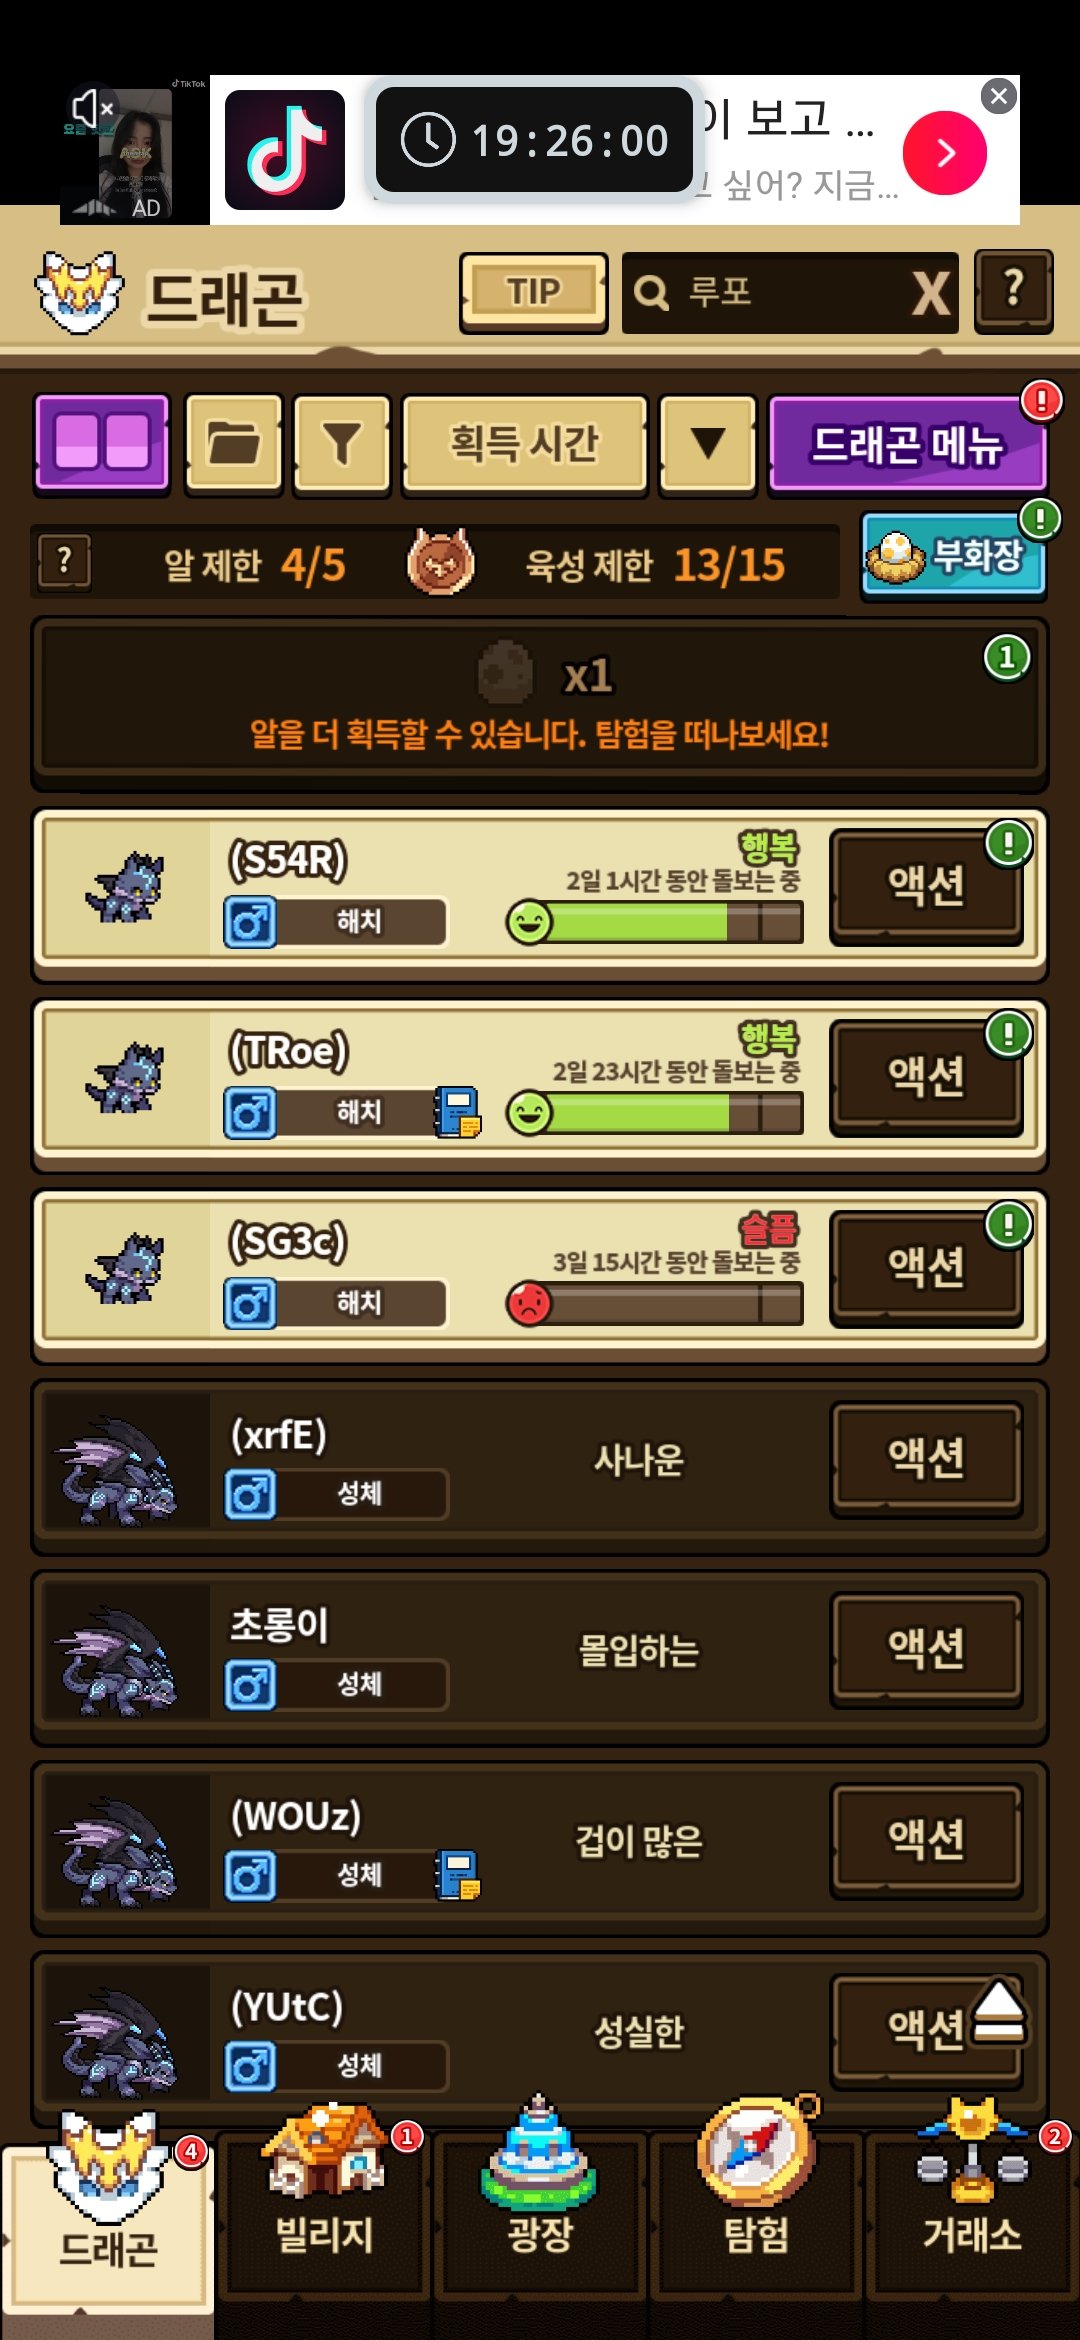Mute the ad sound speaker icon
The image size is (1080, 2340).
tap(91, 107)
